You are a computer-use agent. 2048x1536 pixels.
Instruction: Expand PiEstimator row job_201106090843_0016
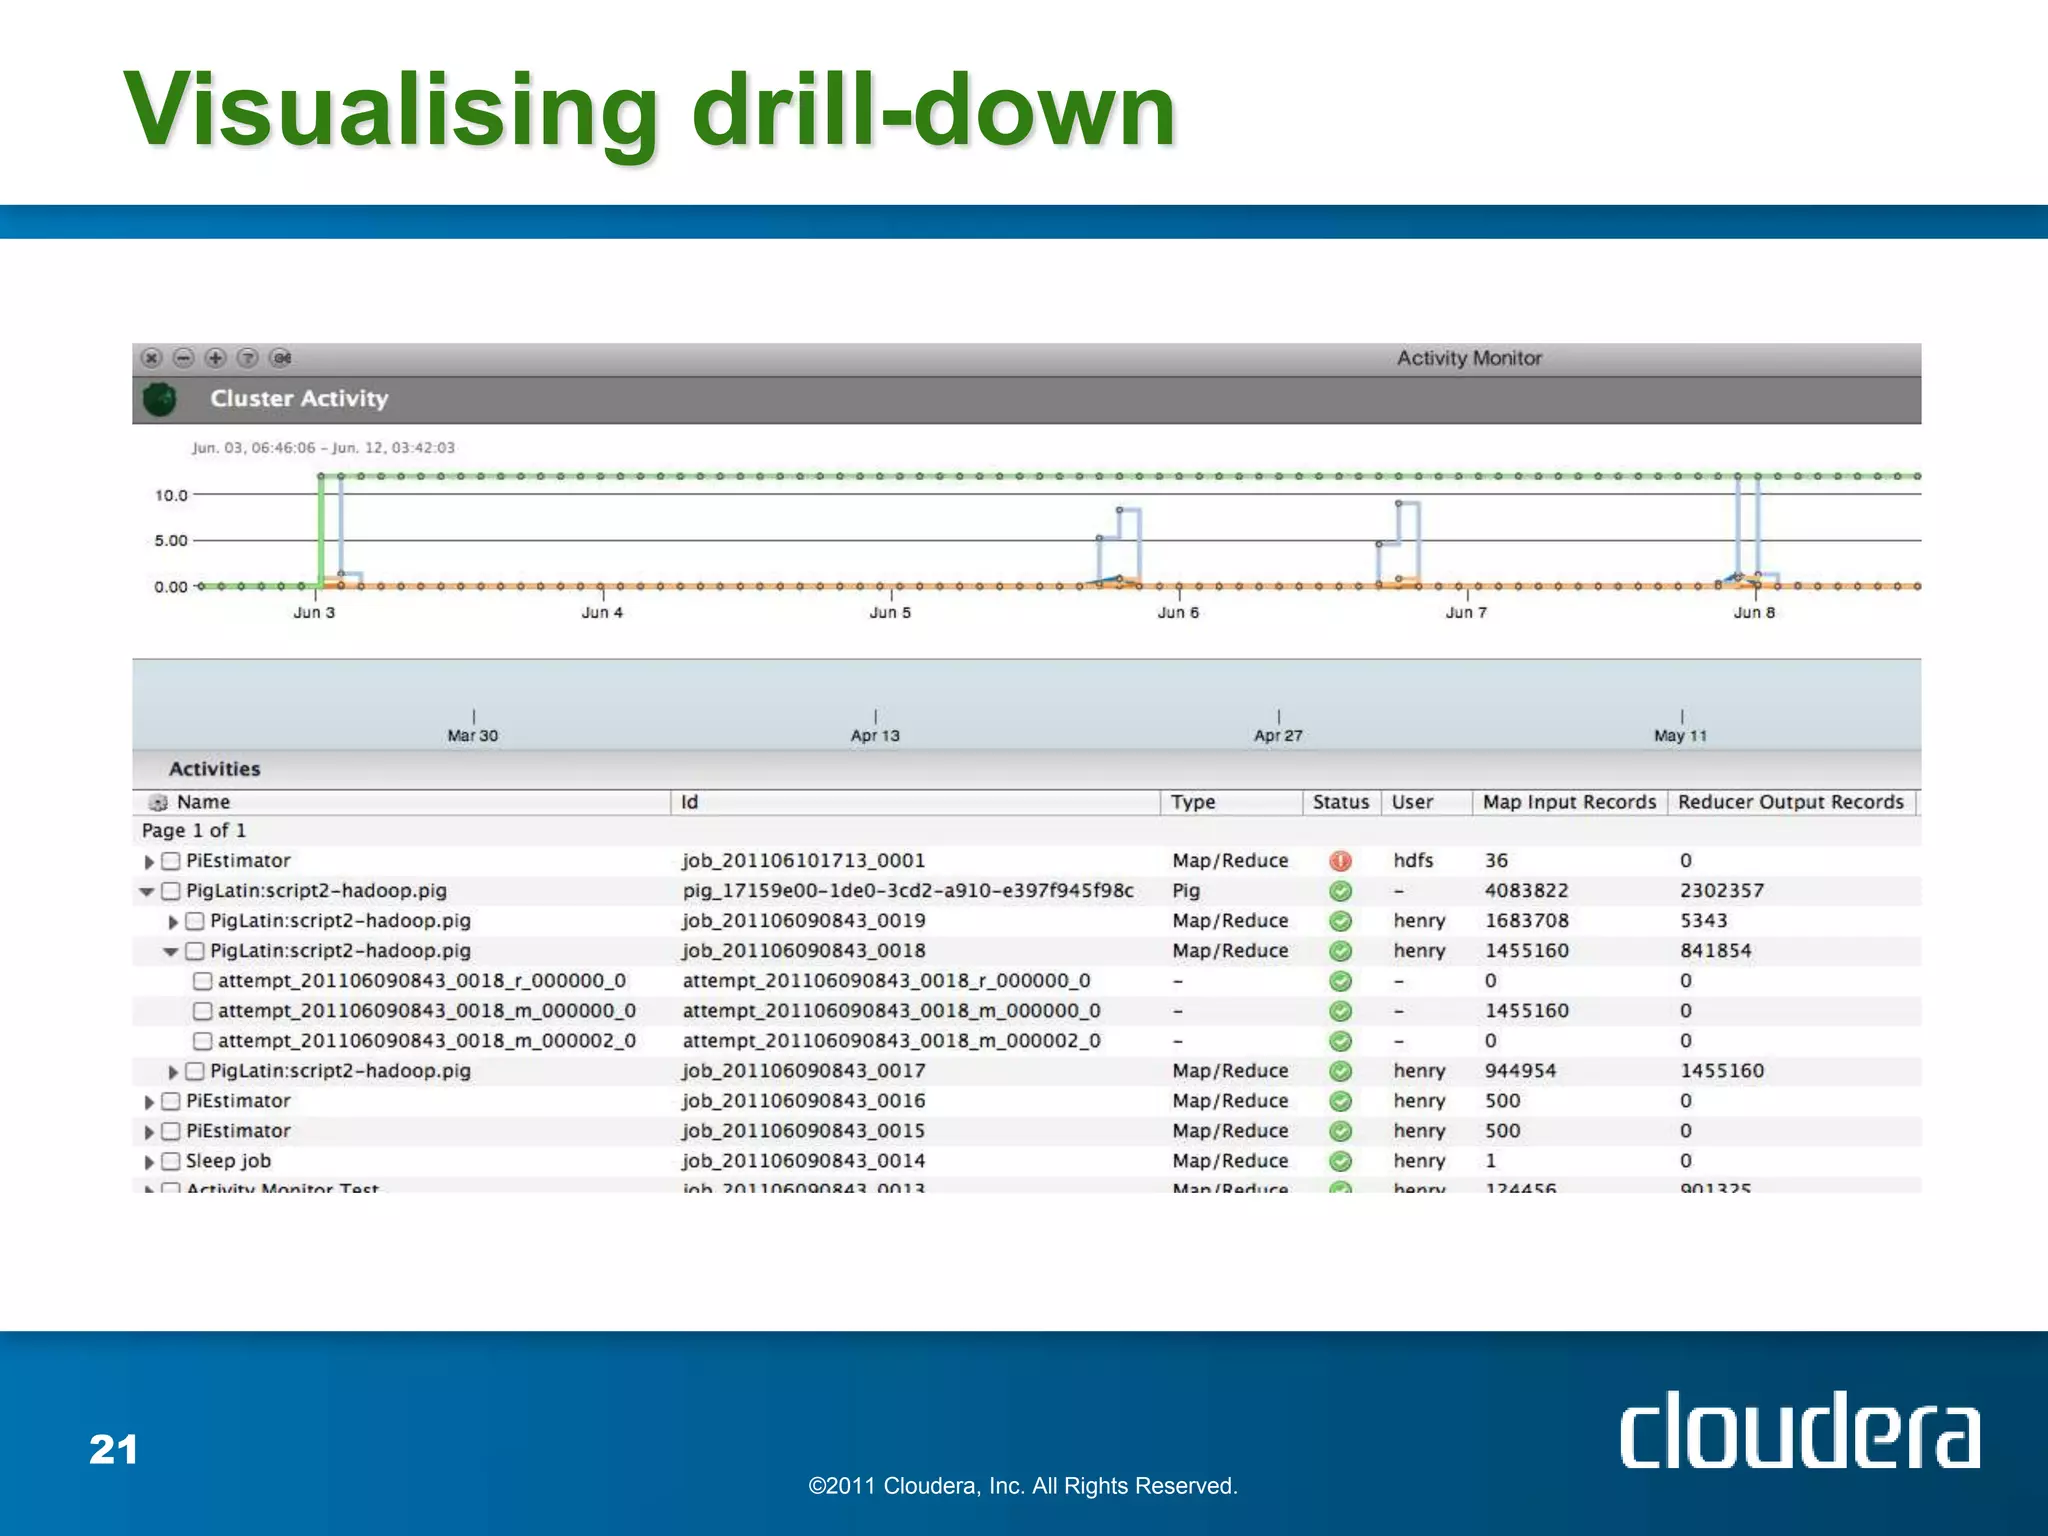[149, 1102]
